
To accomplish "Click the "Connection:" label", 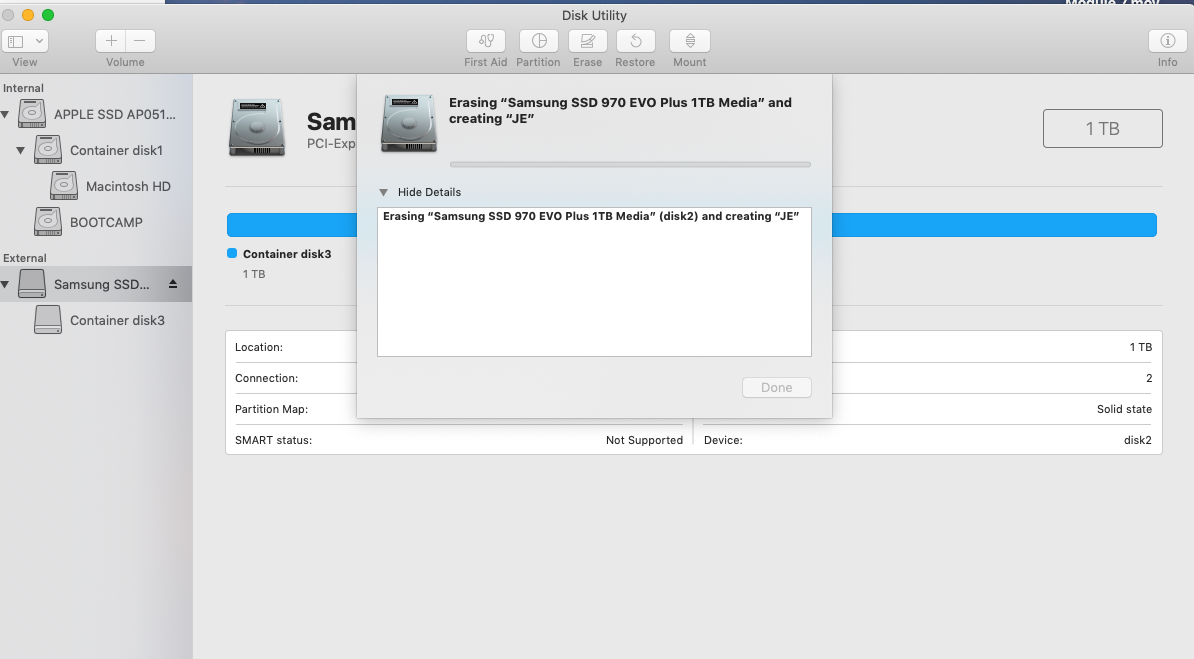I will (267, 378).
